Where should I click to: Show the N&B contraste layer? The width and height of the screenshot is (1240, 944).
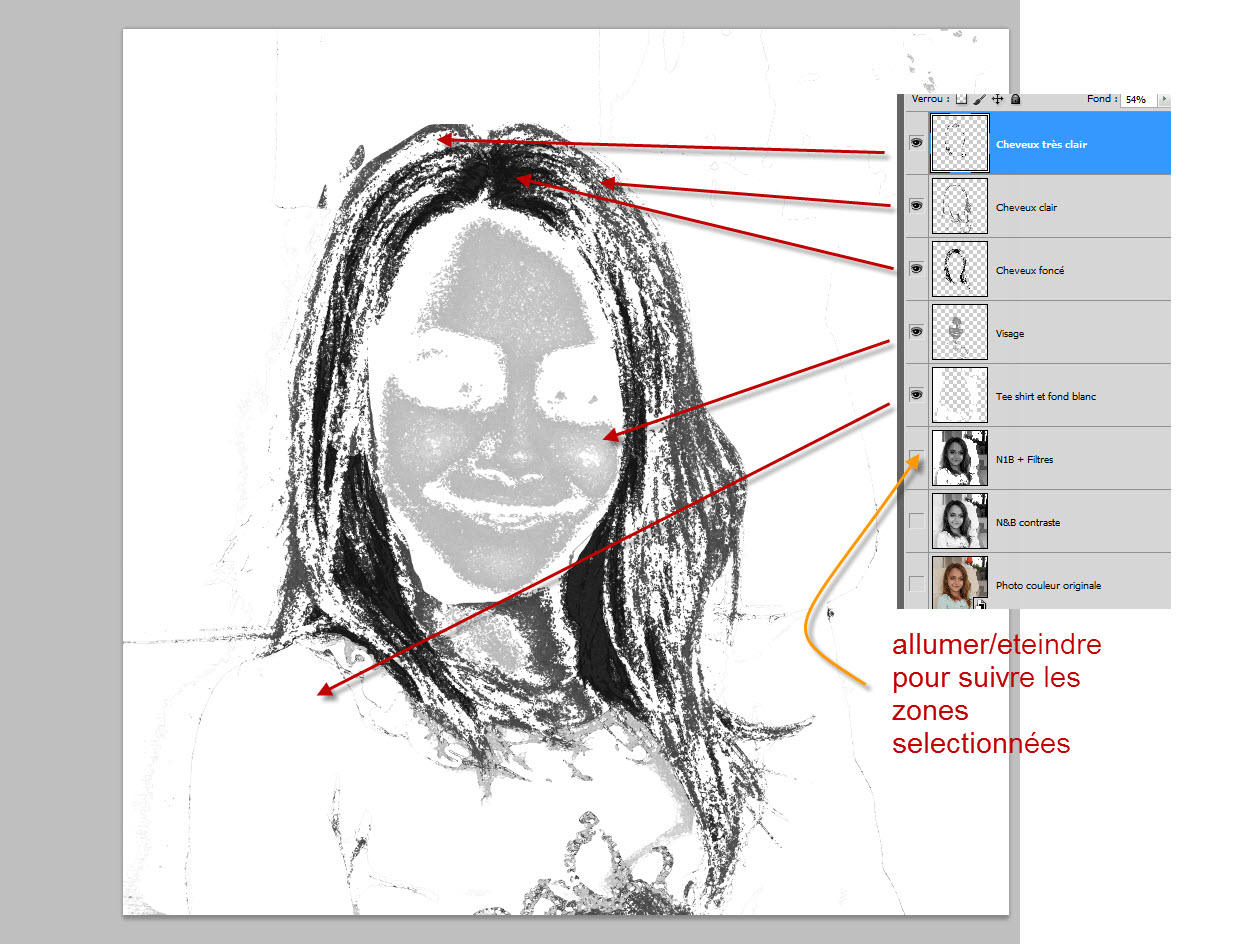point(915,521)
